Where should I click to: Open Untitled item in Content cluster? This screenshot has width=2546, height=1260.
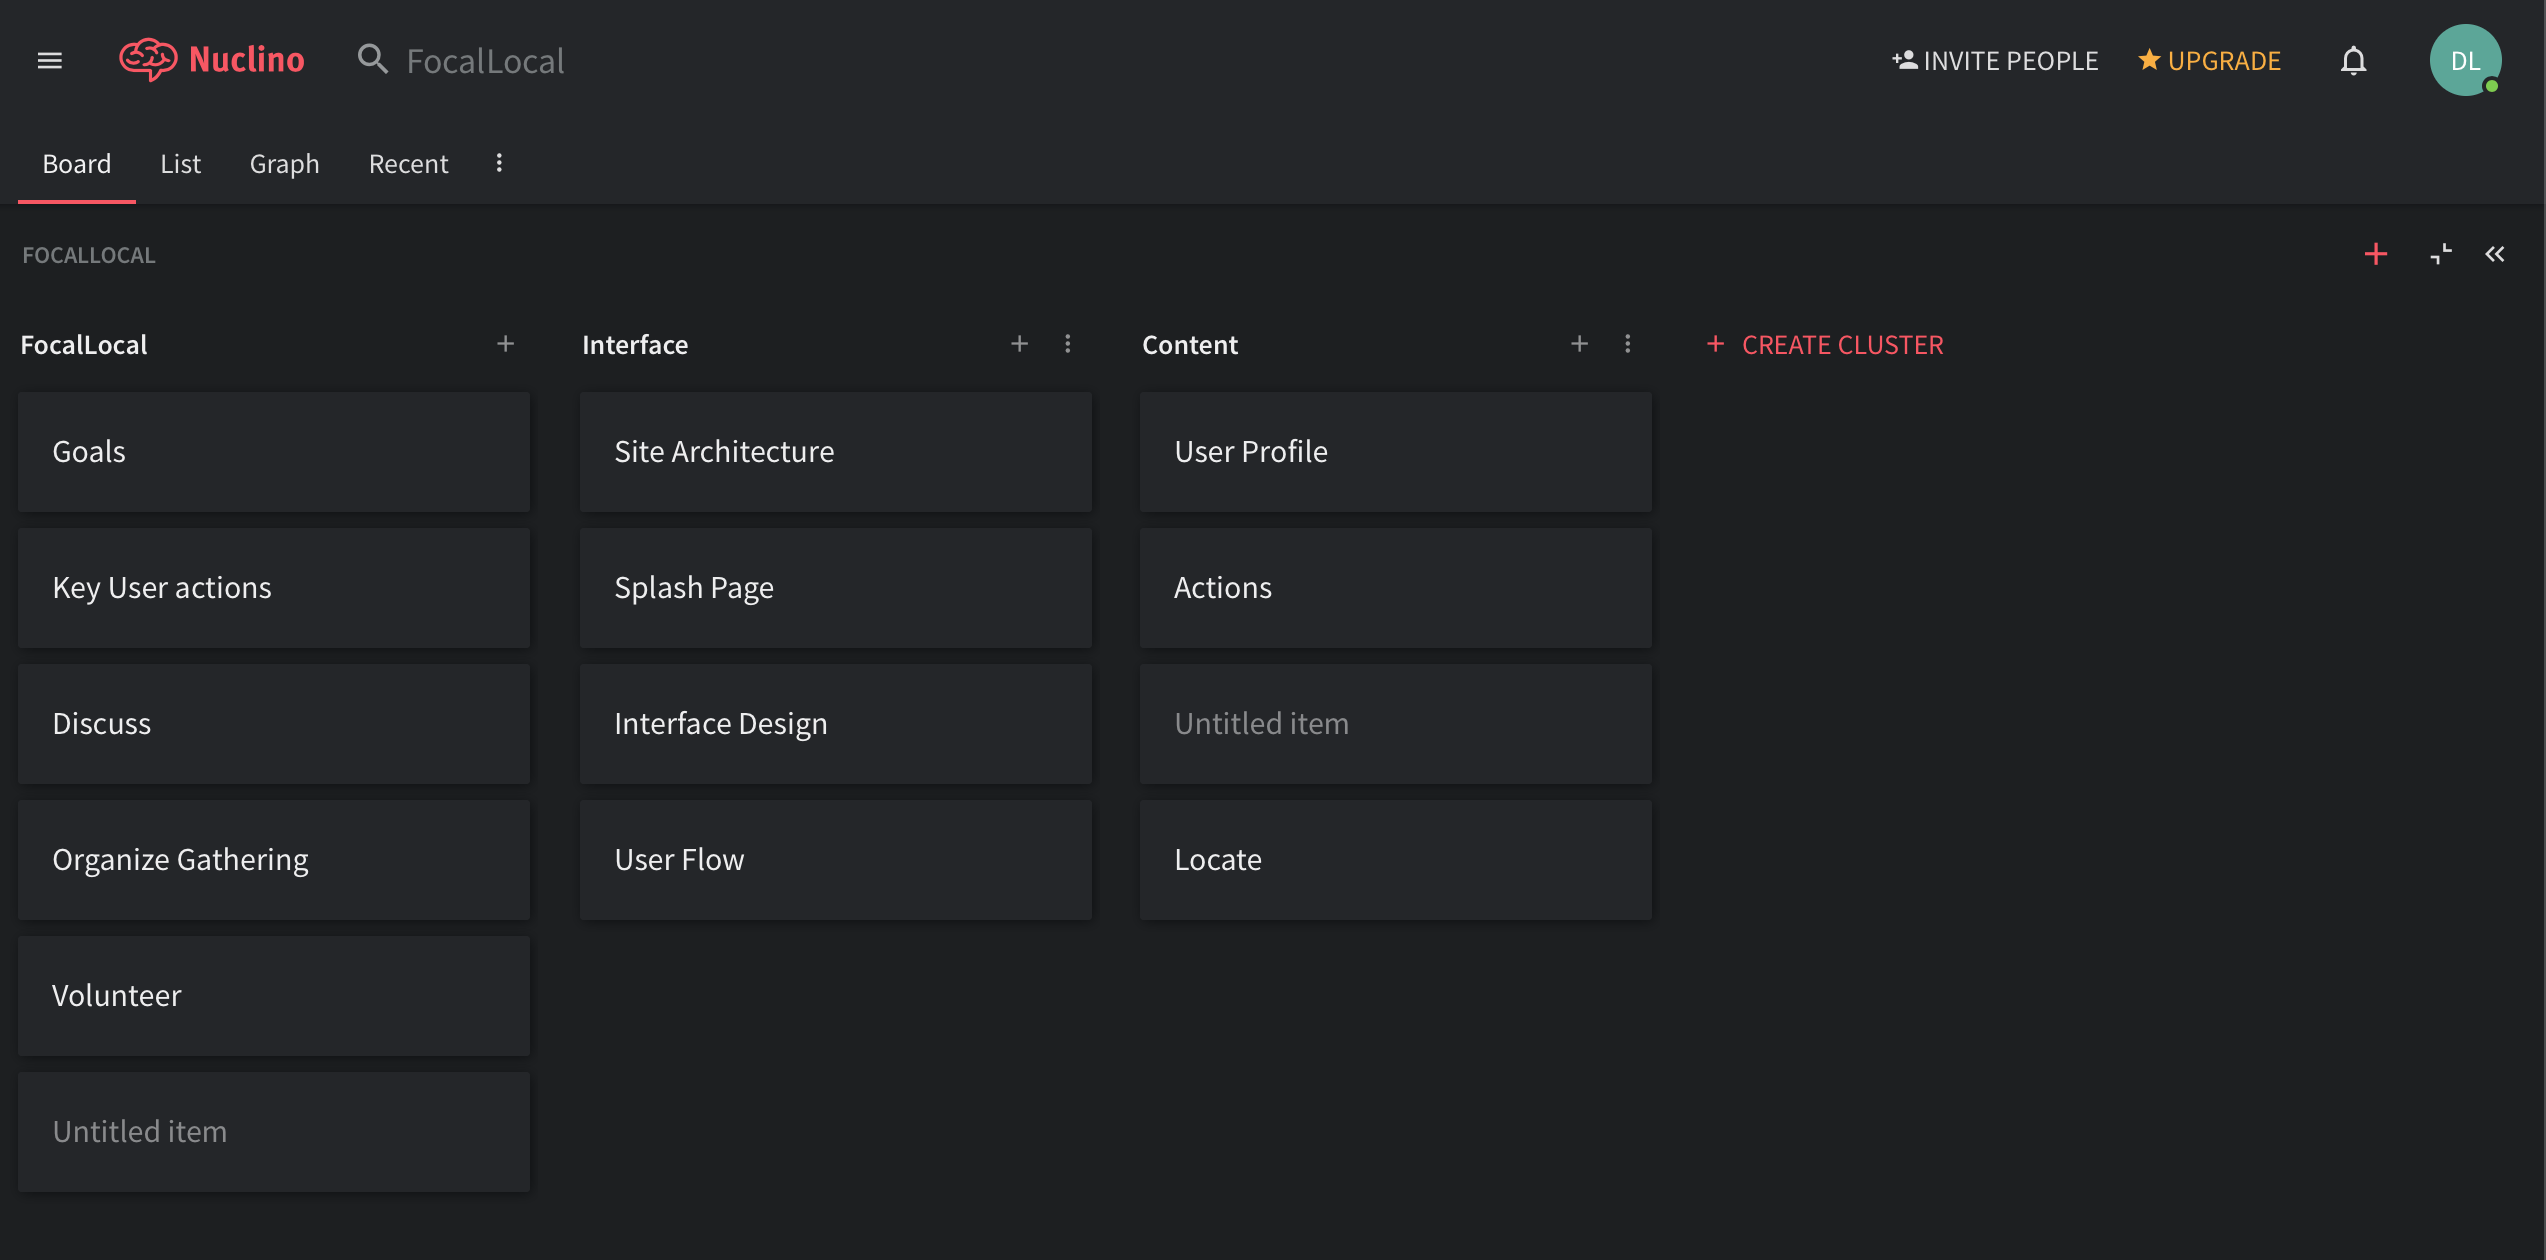point(1396,724)
